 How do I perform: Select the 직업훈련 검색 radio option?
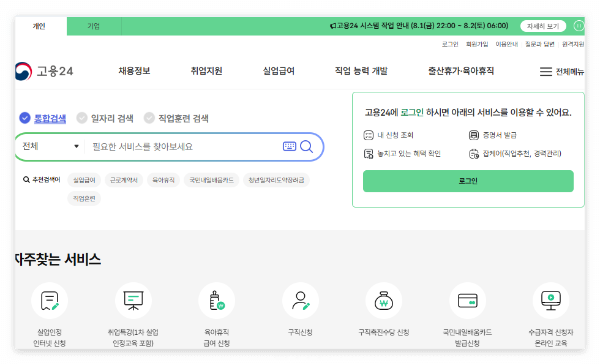tap(149, 118)
